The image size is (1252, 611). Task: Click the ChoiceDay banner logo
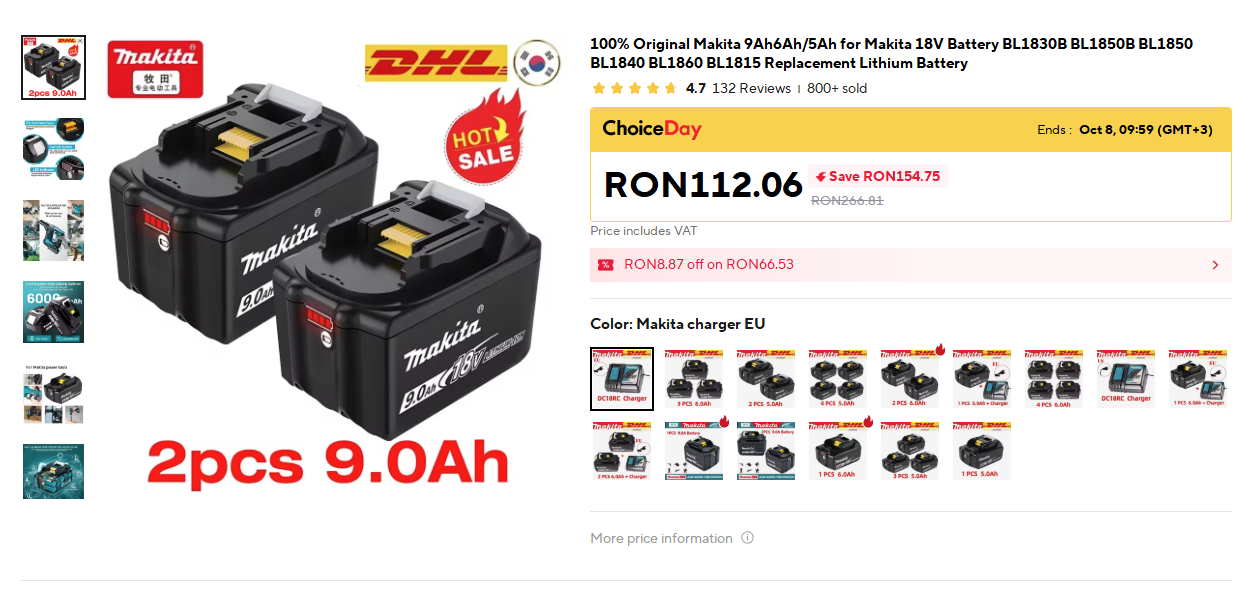pos(652,129)
